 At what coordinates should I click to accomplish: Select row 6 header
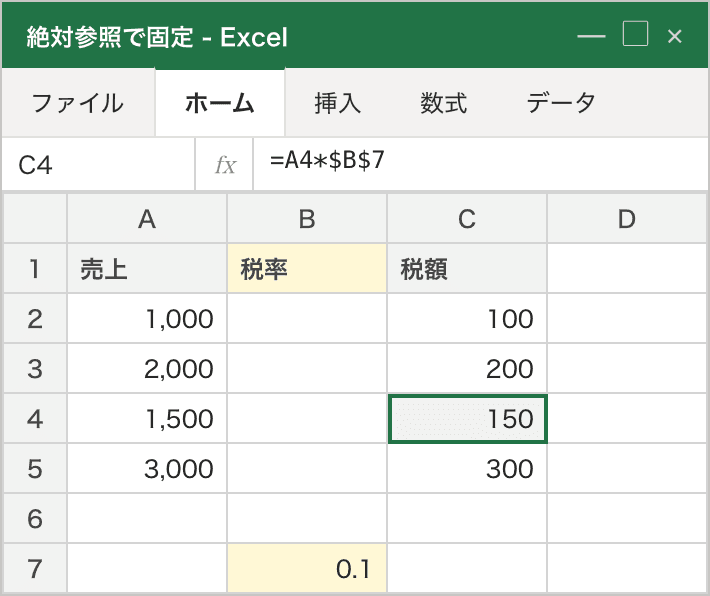click(x=35, y=518)
